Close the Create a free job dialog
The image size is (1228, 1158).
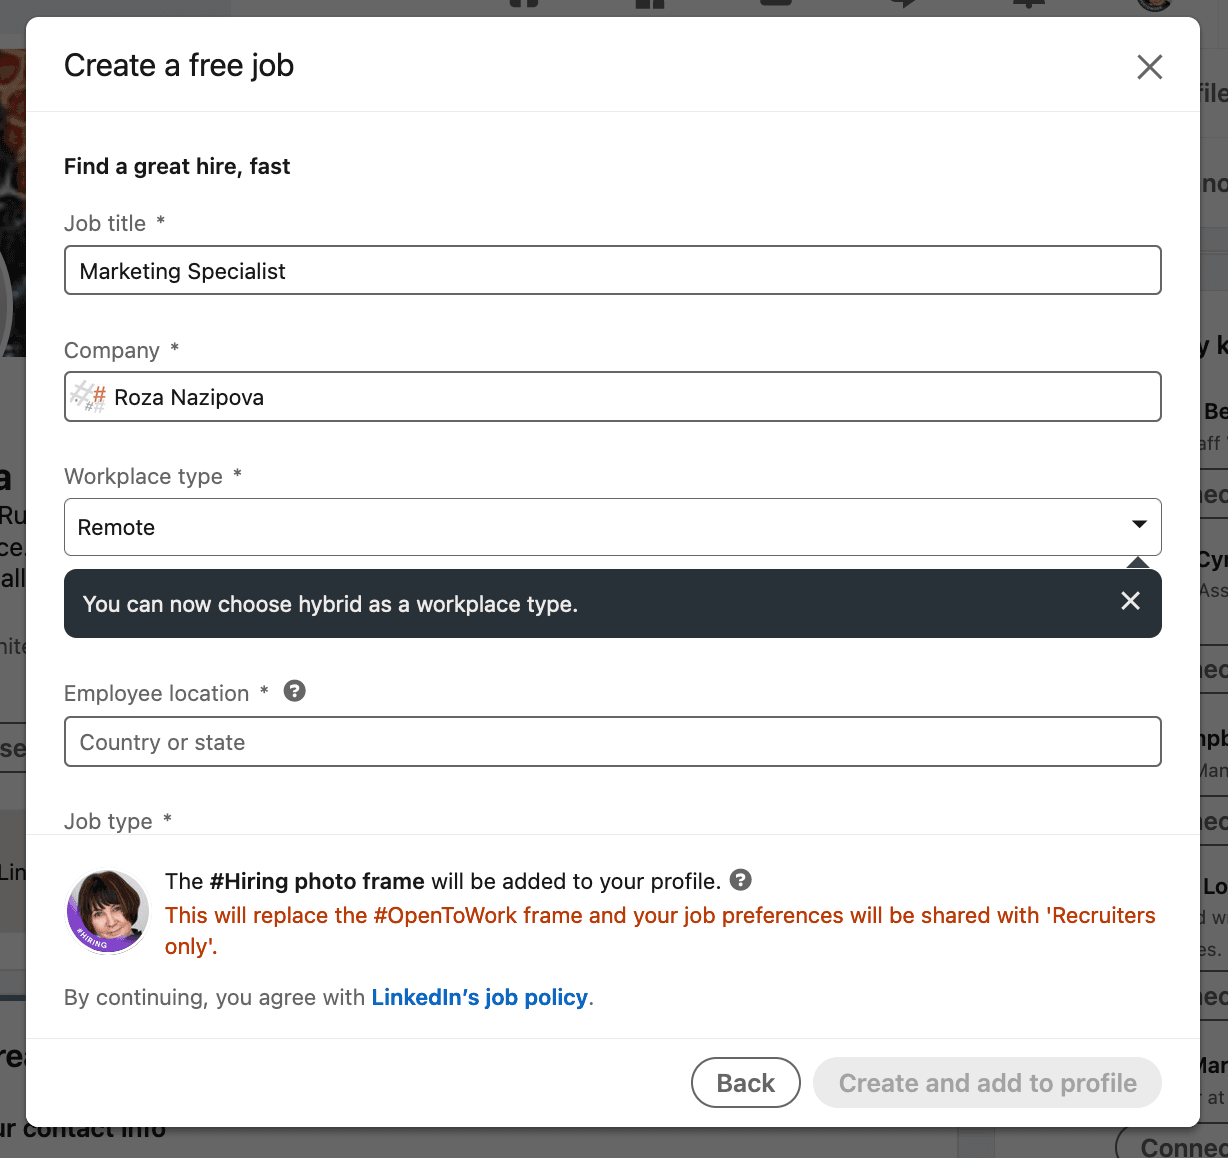tap(1149, 67)
